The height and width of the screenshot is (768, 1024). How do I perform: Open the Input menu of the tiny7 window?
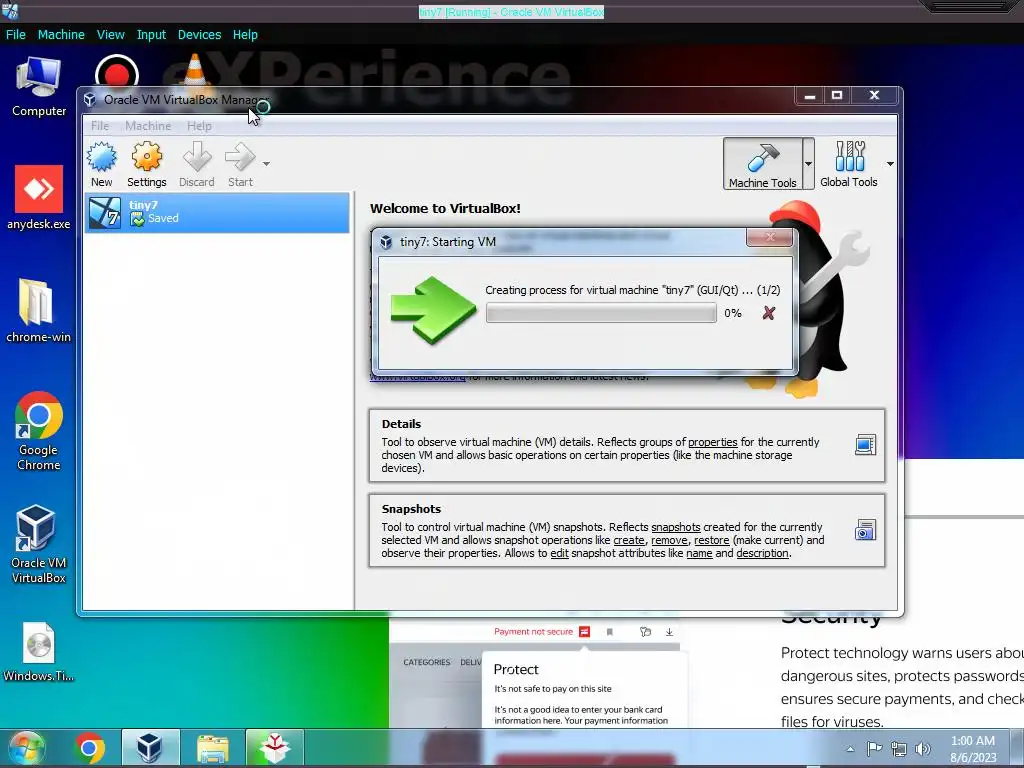[x=151, y=35]
